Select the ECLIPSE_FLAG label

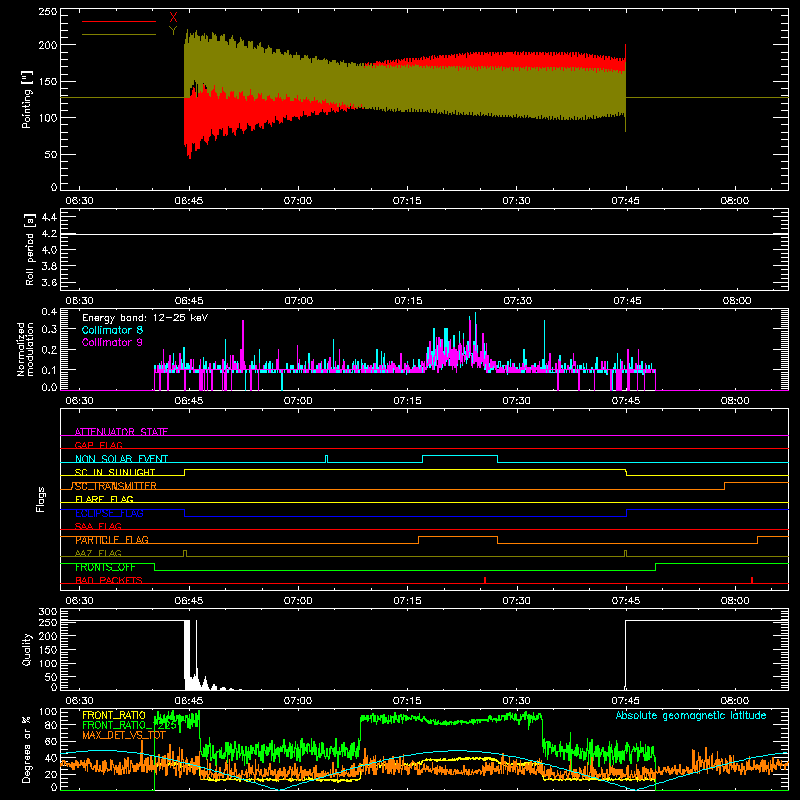(109, 513)
